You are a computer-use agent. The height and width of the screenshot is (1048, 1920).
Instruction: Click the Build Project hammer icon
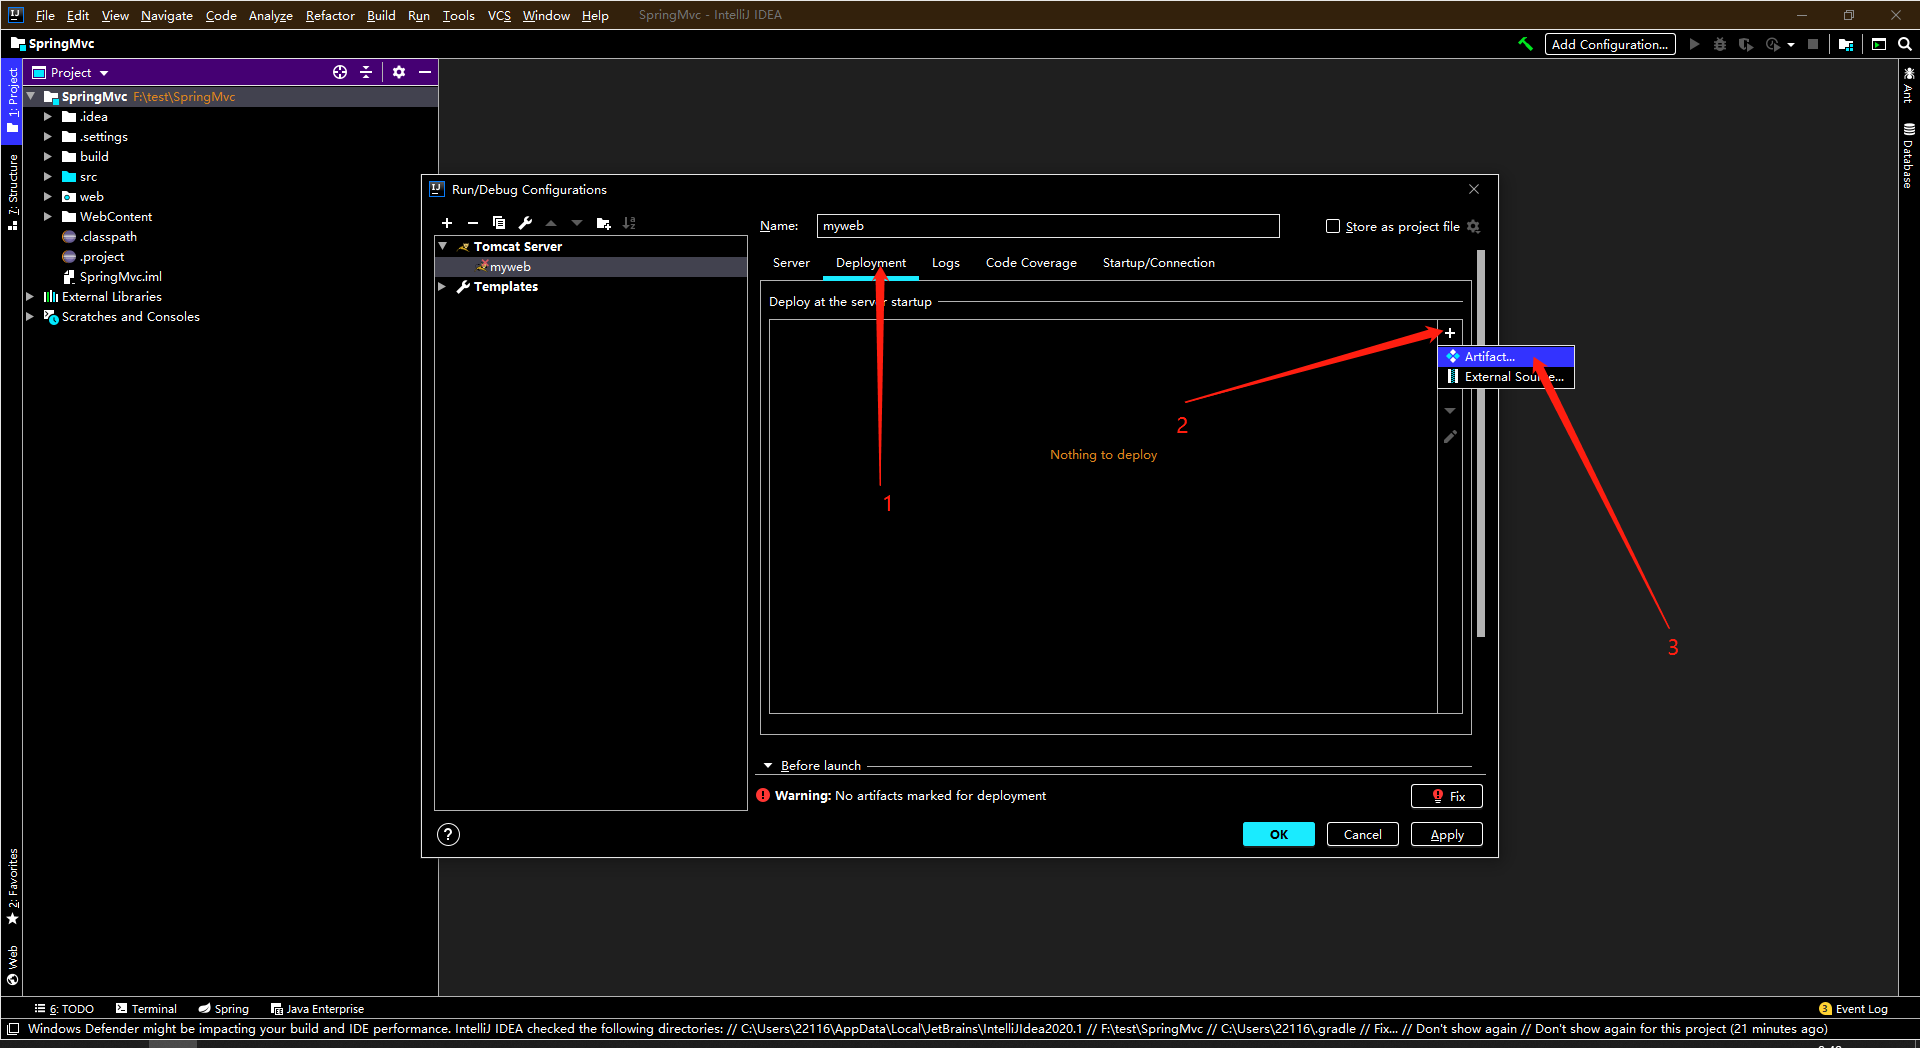pos(1524,44)
